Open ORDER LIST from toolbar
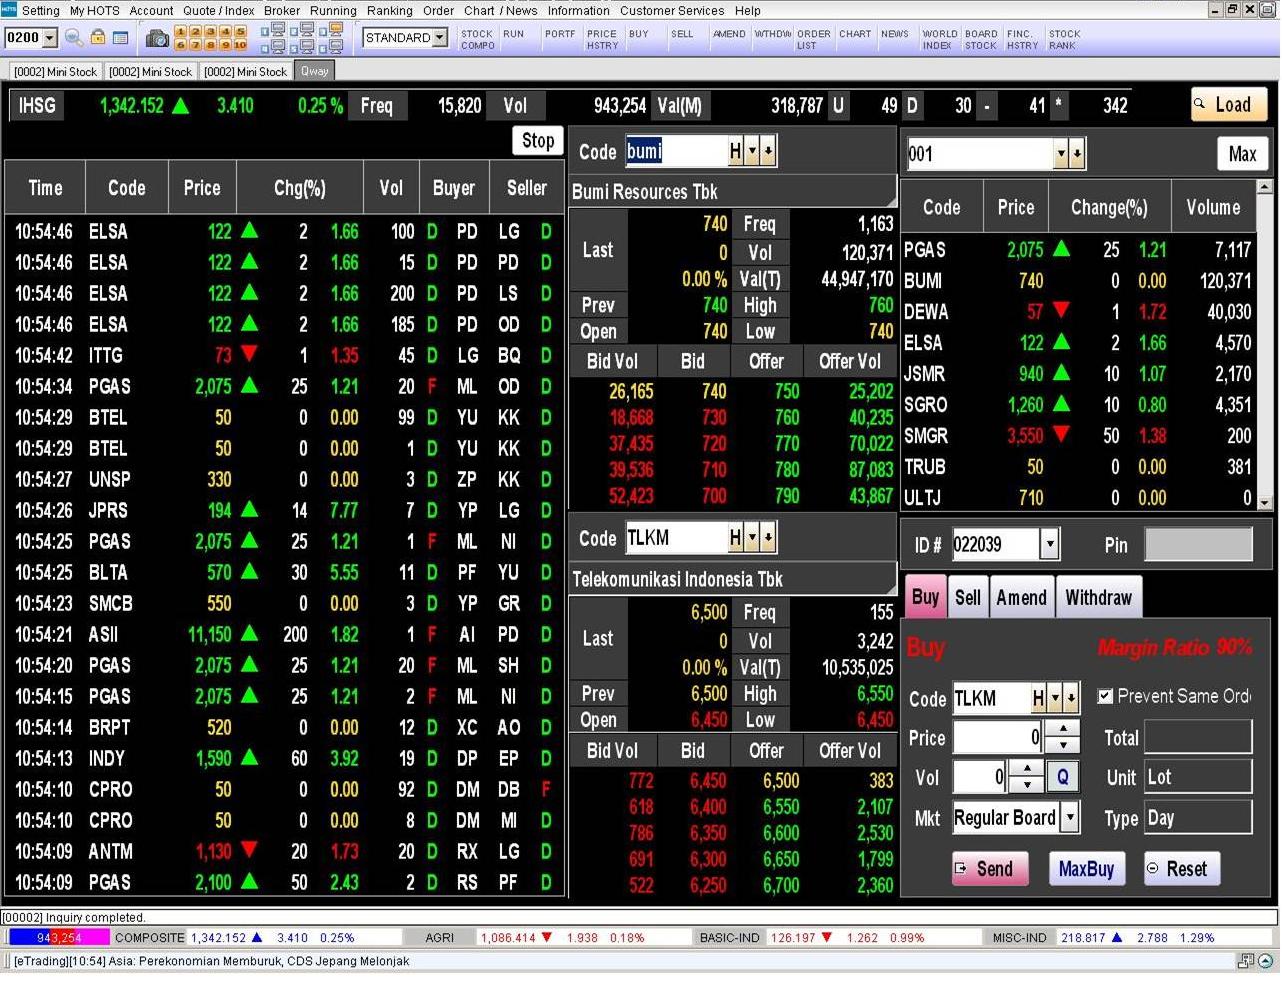1282x994 pixels. (814, 39)
